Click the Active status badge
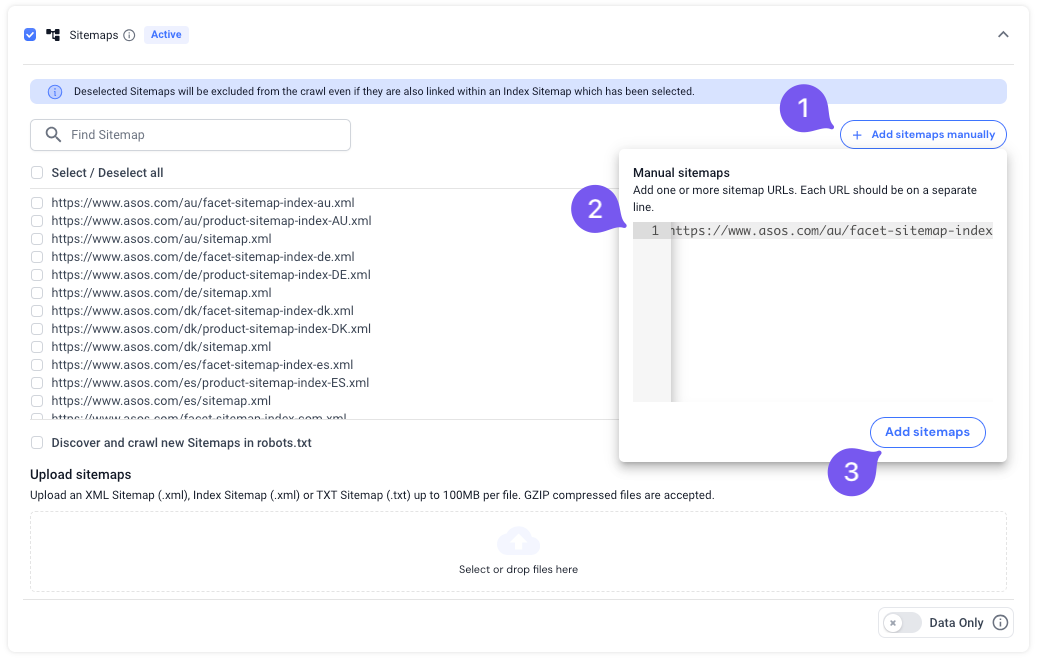The width and height of the screenshot is (1042, 661). [166, 35]
